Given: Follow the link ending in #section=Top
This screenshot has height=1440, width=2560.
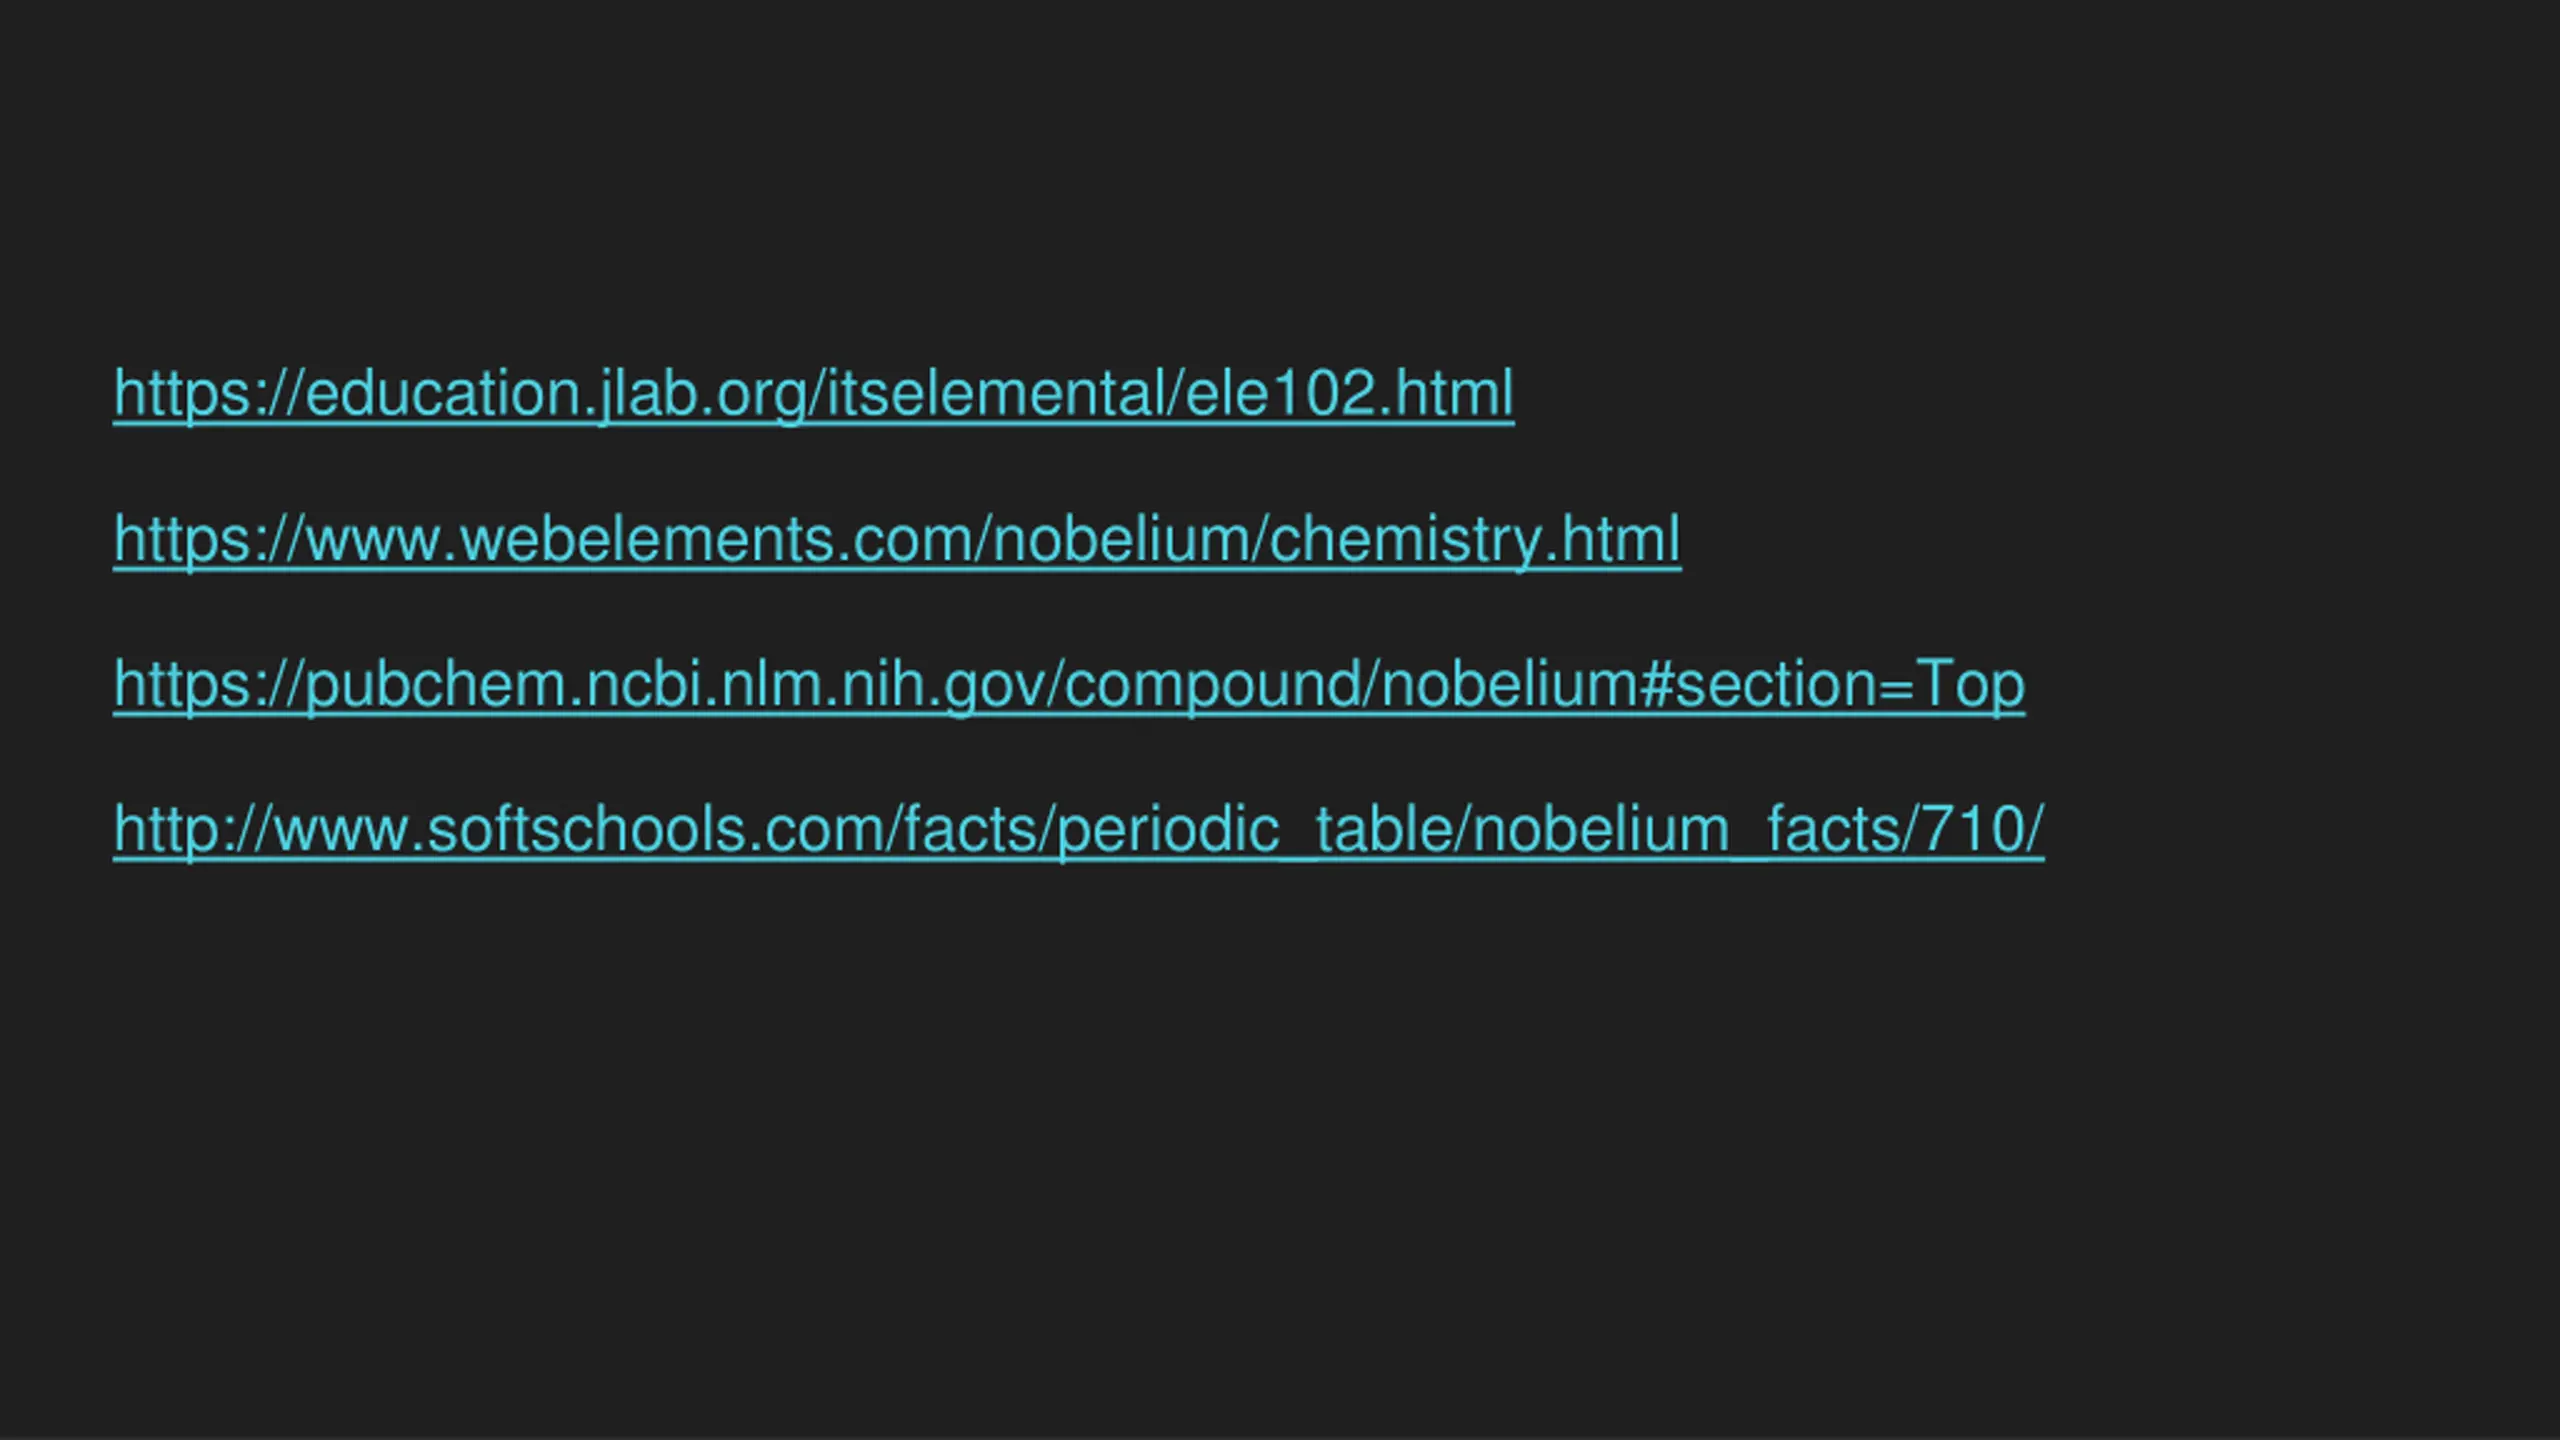Looking at the screenshot, I should click(x=1069, y=685).
